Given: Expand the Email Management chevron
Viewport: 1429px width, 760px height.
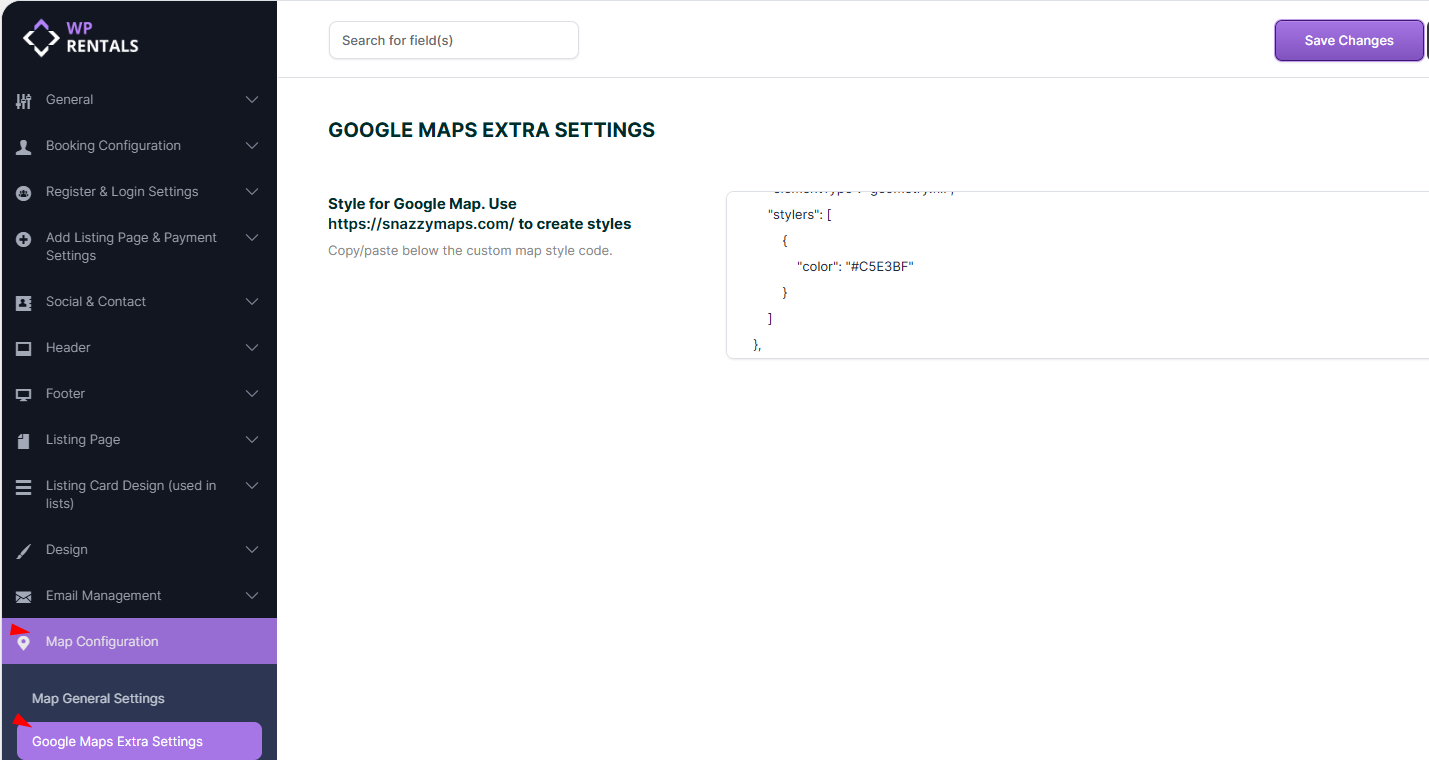Looking at the screenshot, I should tap(252, 596).
